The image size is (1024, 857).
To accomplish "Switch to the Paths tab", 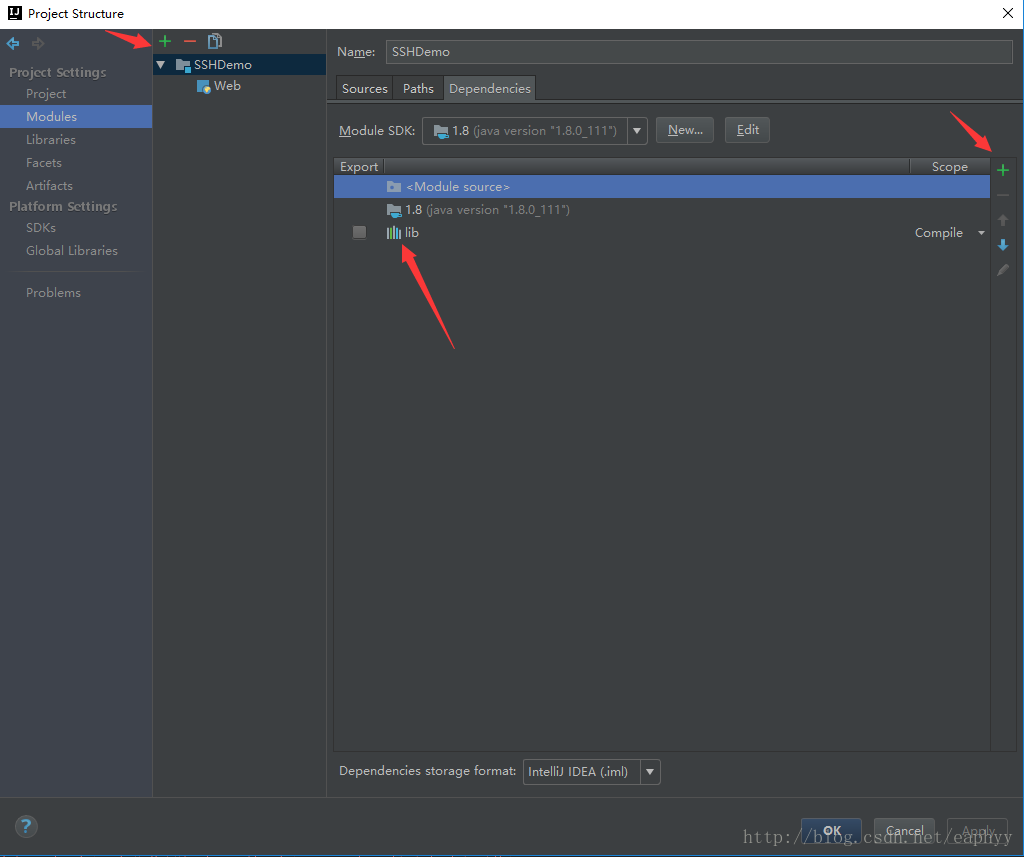I will (x=418, y=88).
